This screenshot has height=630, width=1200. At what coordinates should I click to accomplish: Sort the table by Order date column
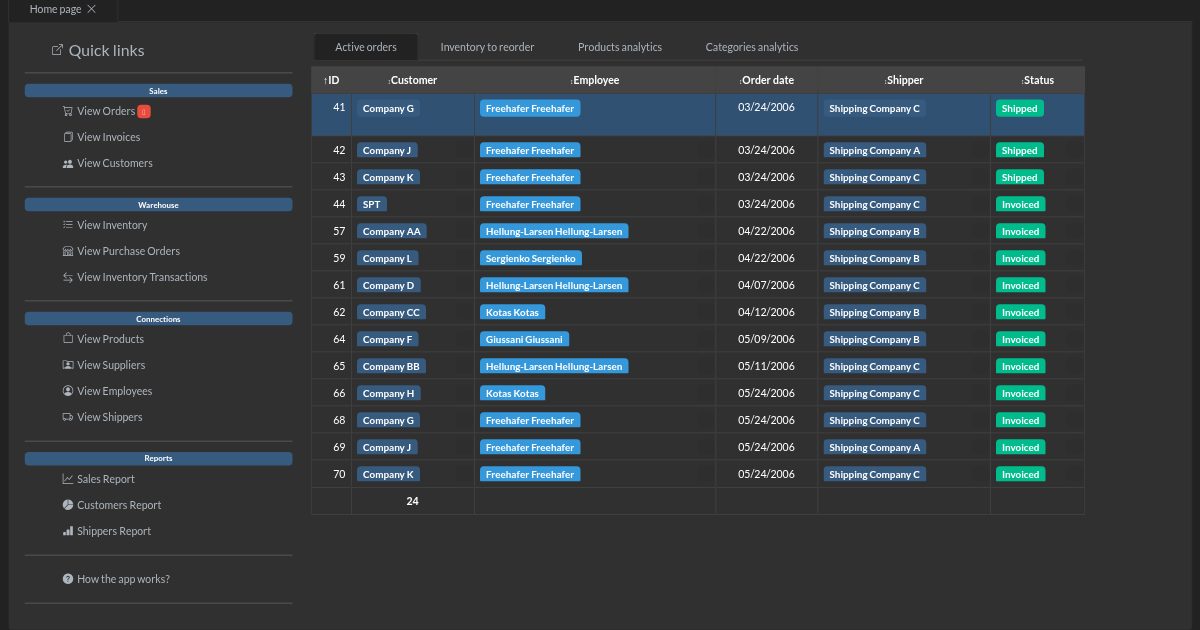coord(767,80)
